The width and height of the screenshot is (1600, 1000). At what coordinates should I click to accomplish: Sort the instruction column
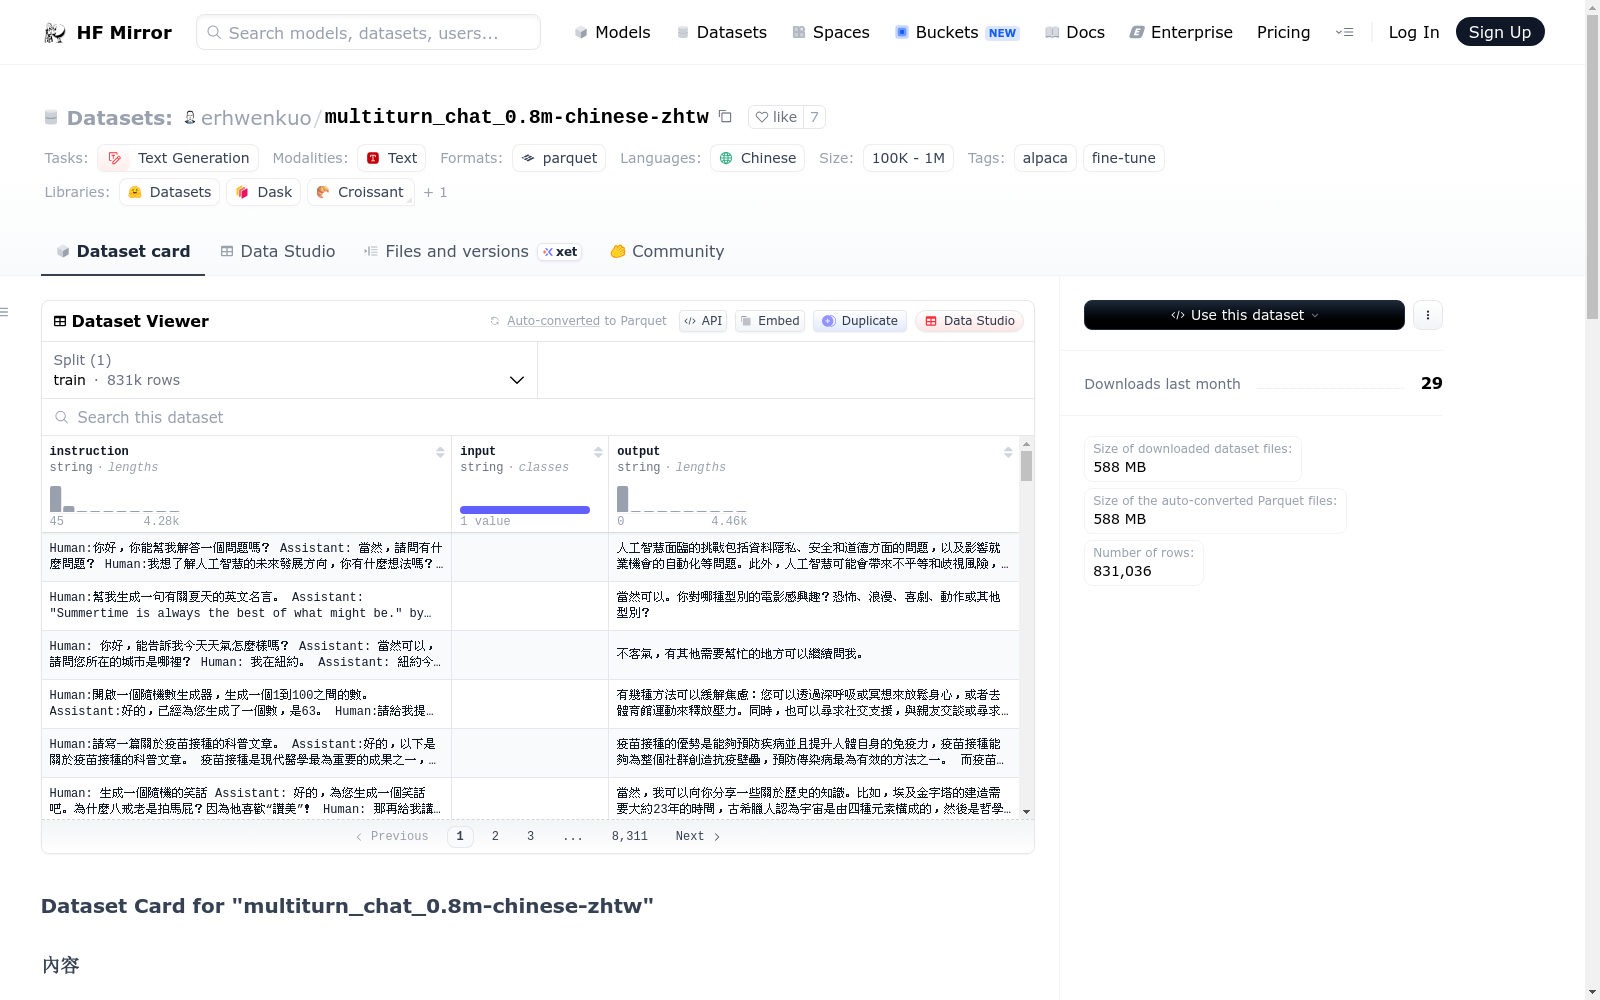coord(440,452)
